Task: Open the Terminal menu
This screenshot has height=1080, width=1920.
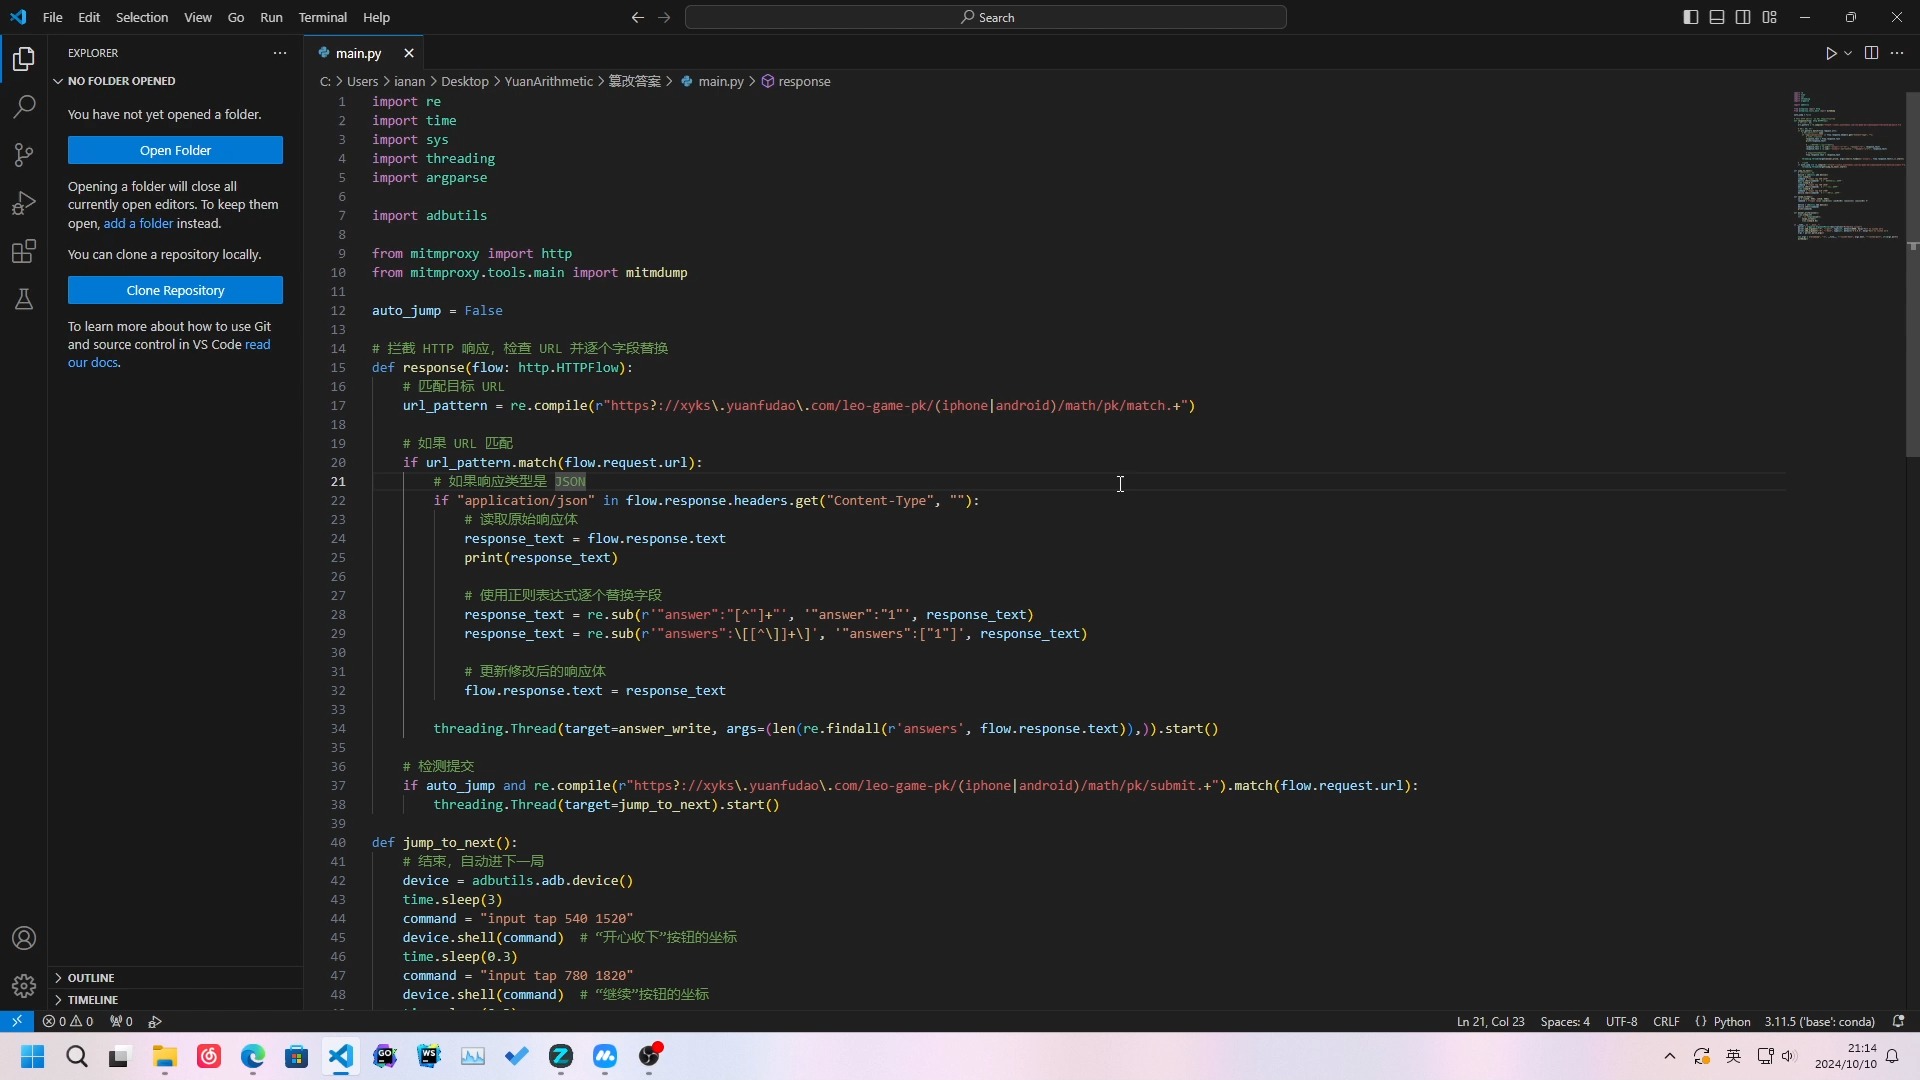Action: (x=322, y=16)
